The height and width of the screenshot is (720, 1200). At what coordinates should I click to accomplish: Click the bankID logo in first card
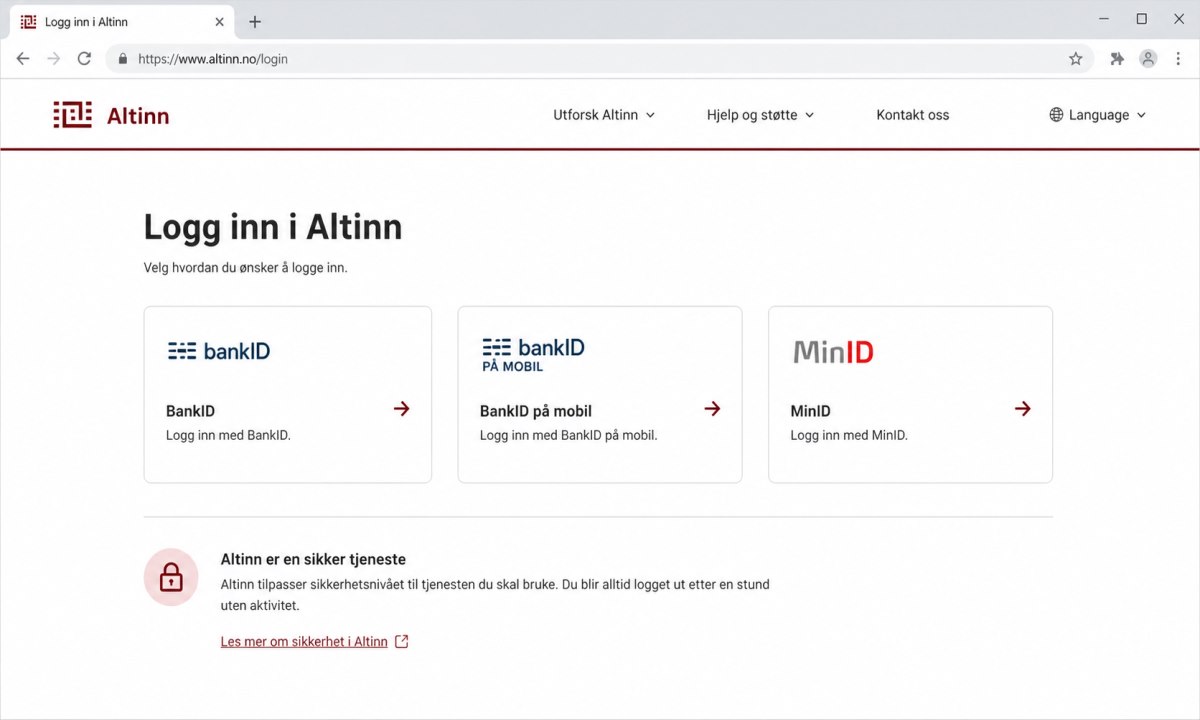coord(219,351)
